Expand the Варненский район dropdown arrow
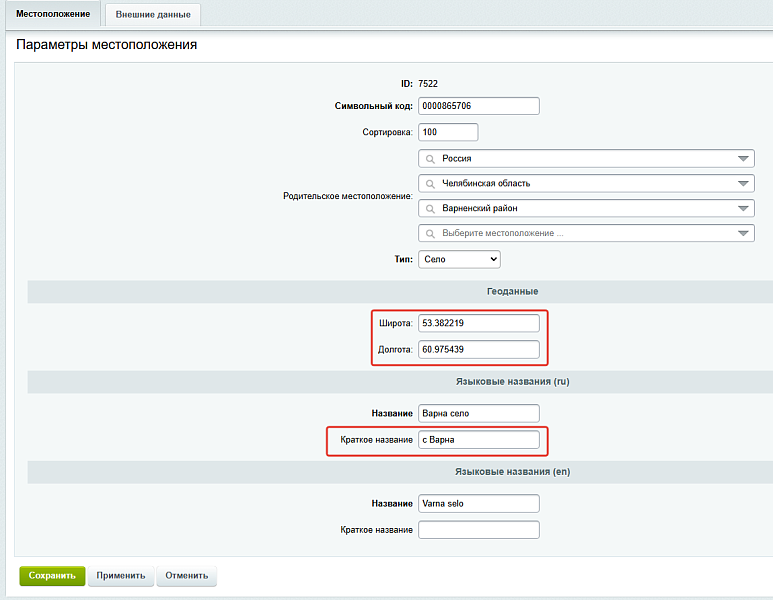This screenshot has width=773, height=600. (x=742, y=208)
